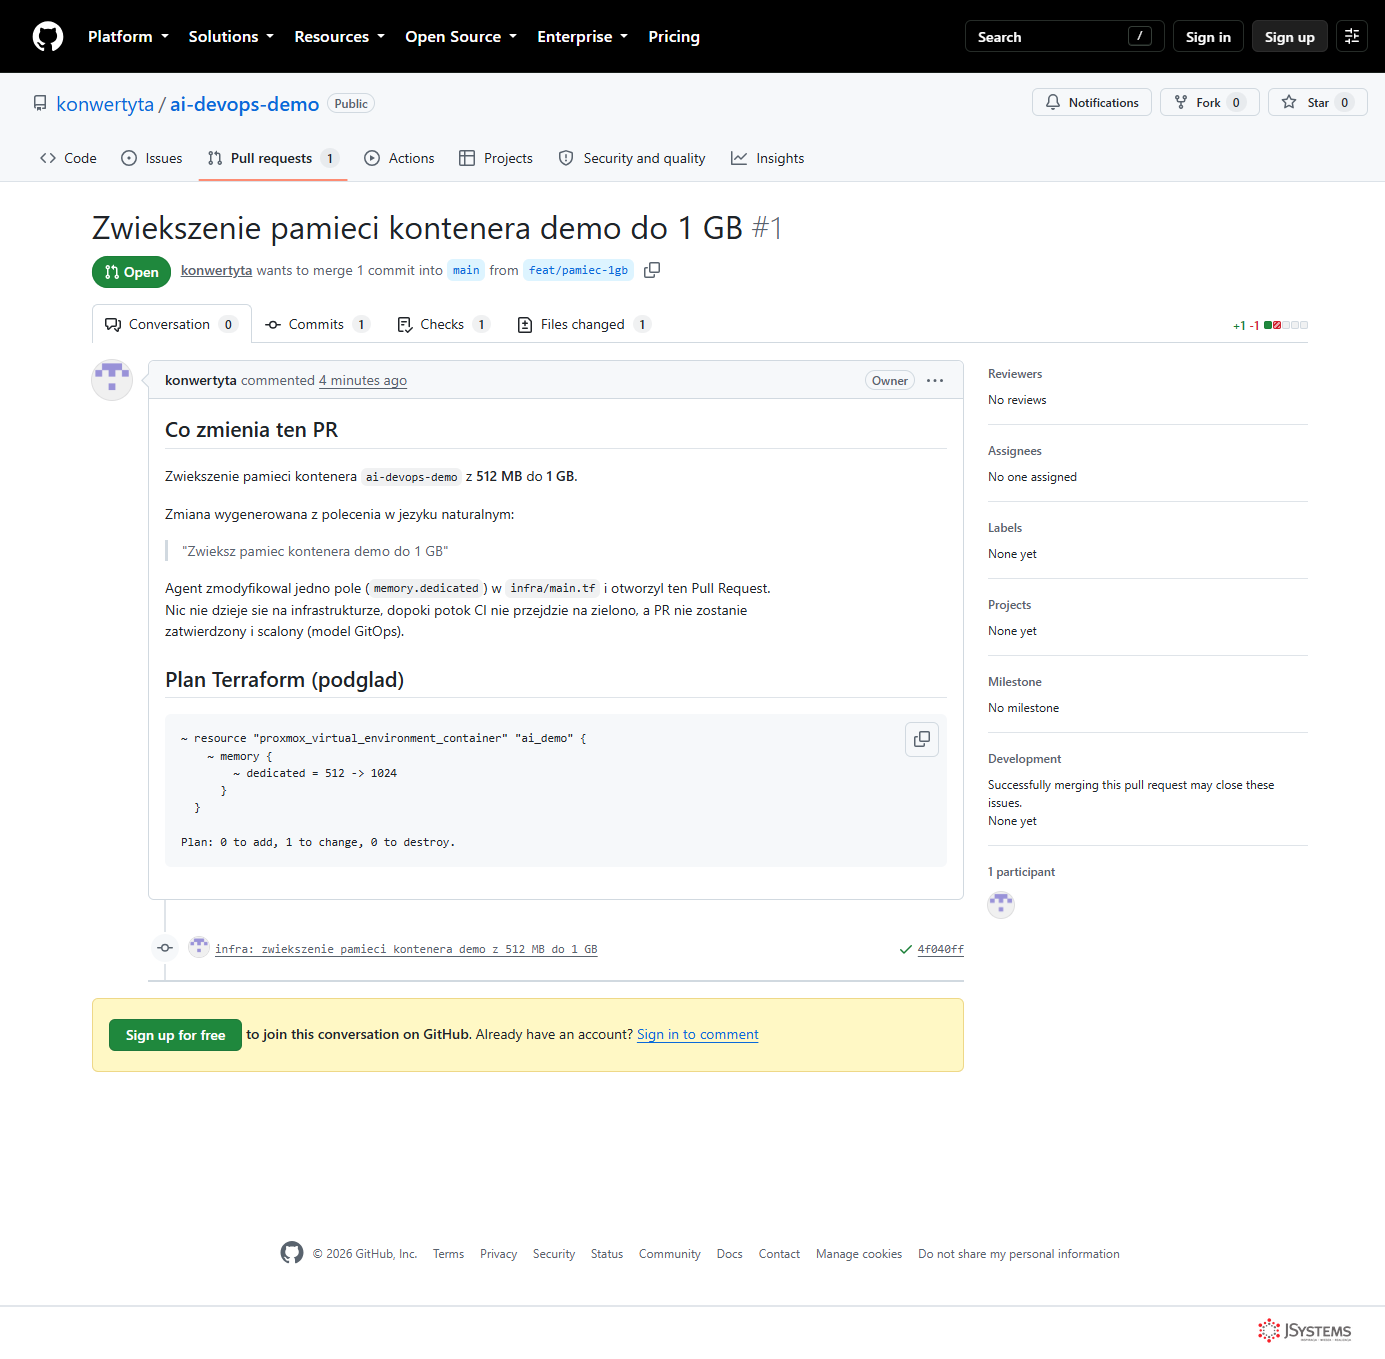Open the Issues tab
The height and width of the screenshot is (1359, 1385).
coord(152,158)
